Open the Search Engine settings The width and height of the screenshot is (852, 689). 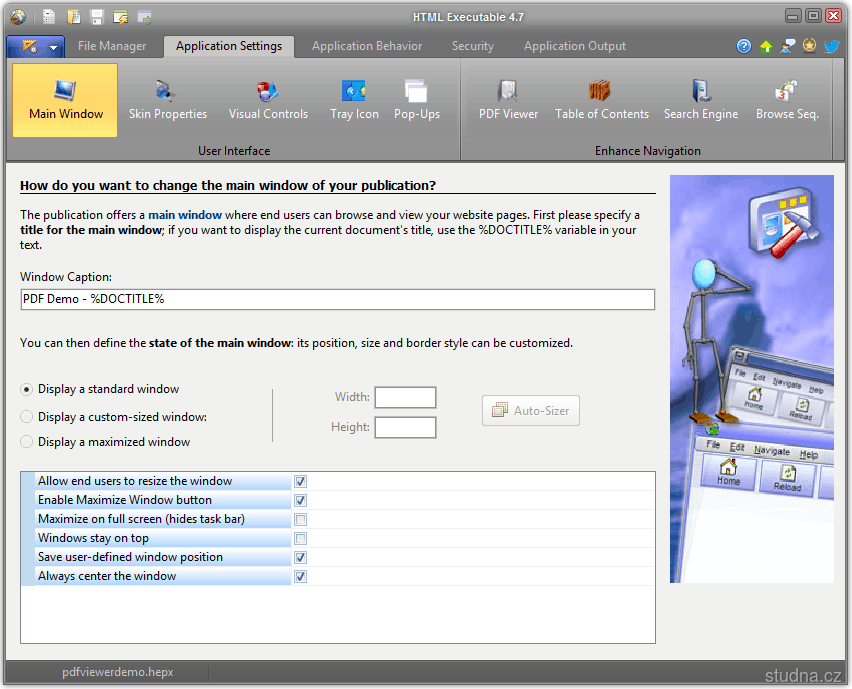click(x=700, y=100)
